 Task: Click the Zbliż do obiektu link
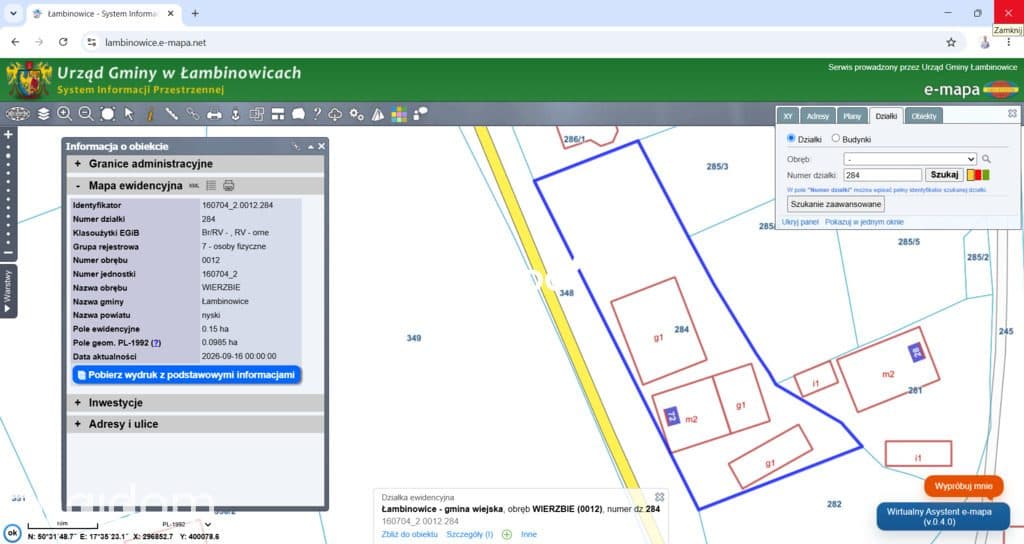(x=409, y=534)
